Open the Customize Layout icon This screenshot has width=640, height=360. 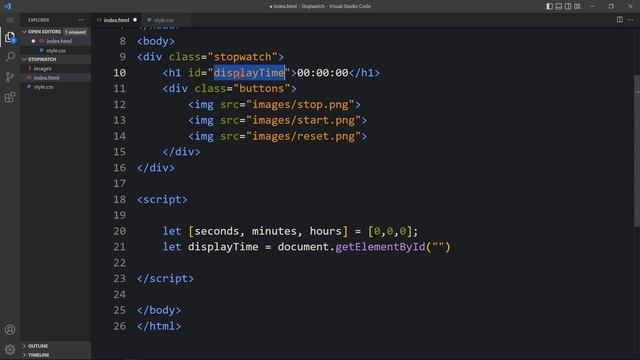(577, 6)
